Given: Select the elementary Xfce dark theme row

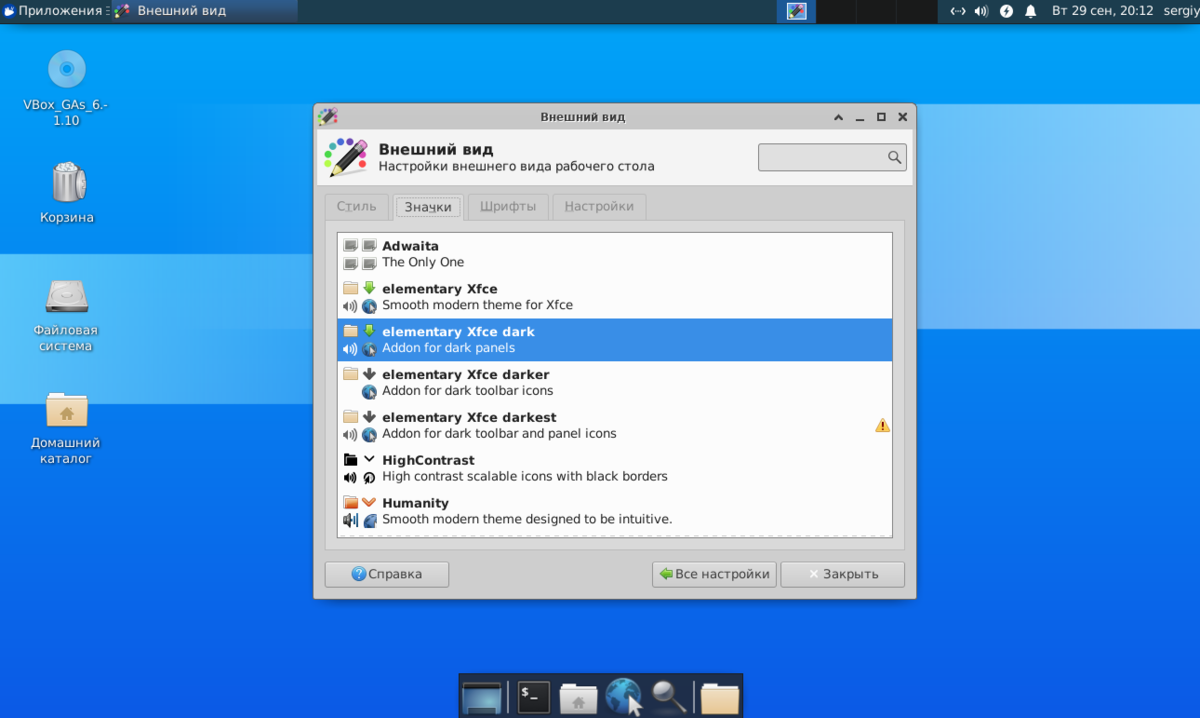Looking at the screenshot, I should pyautogui.click(x=615, y=340).
